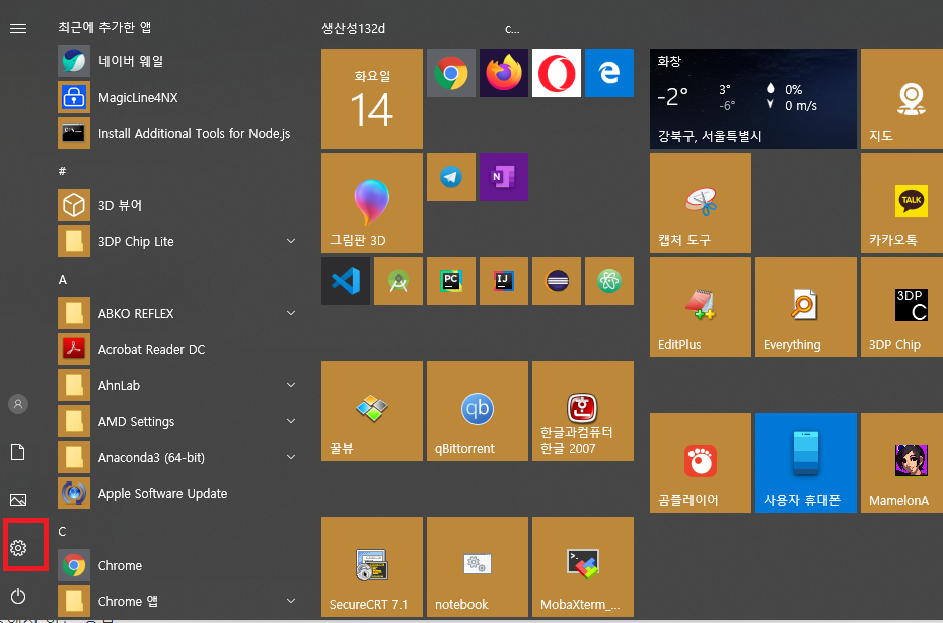Launch Atom editor tile

(609, 281)
